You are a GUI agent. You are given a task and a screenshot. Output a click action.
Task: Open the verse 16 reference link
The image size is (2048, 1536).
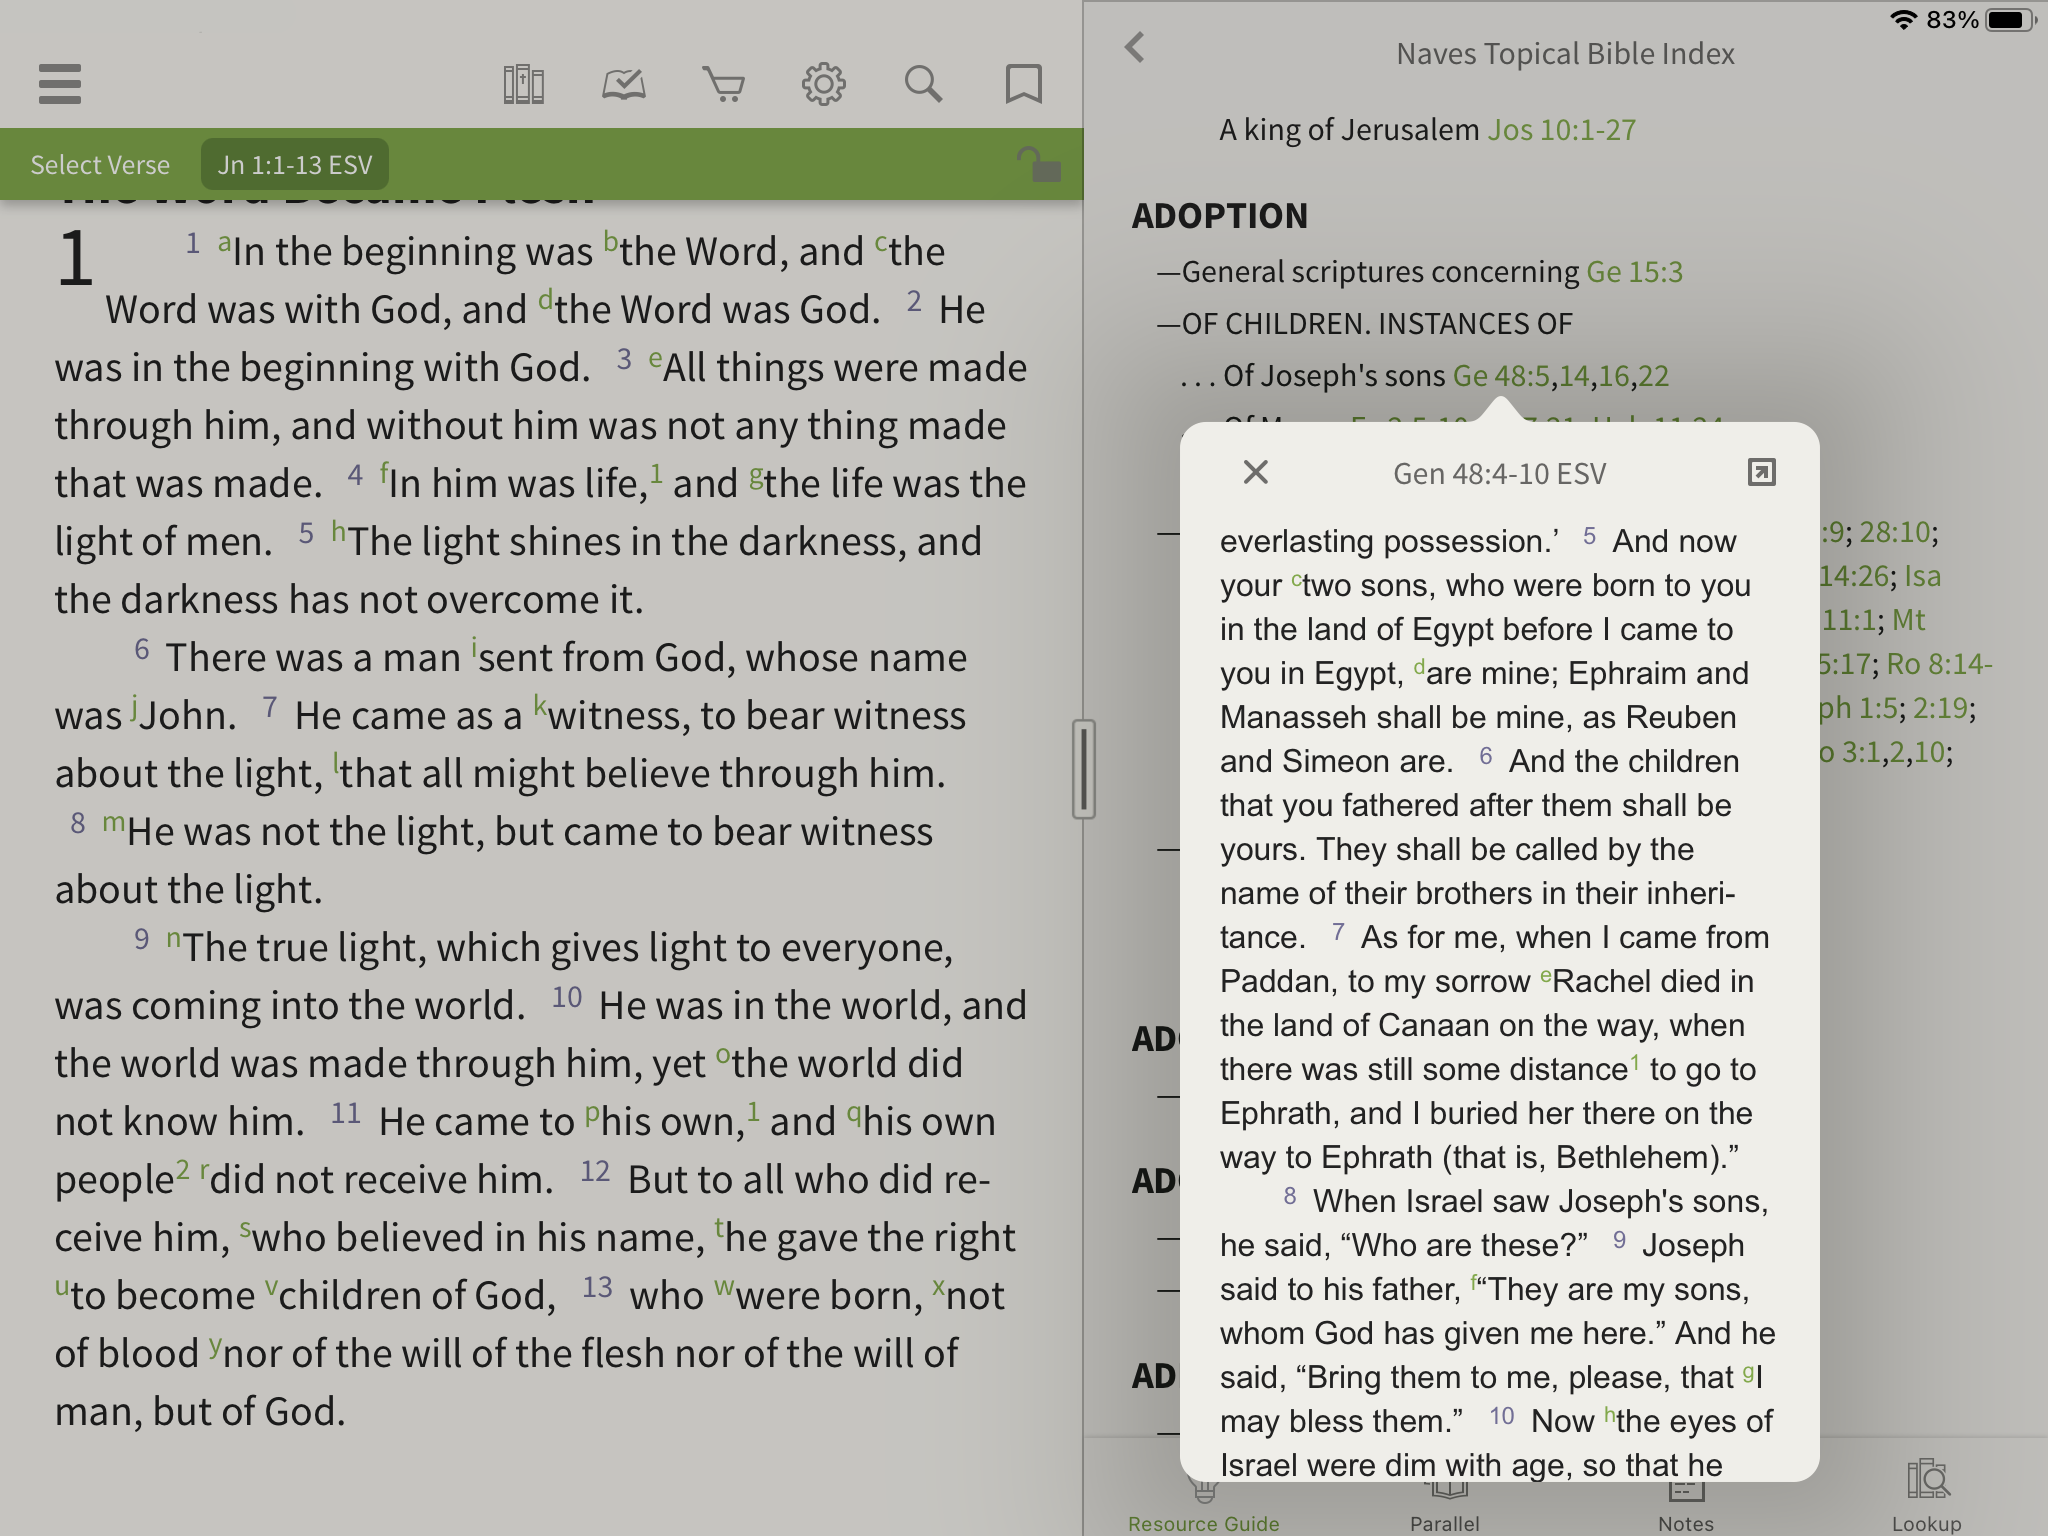[x=1614, y=376]
